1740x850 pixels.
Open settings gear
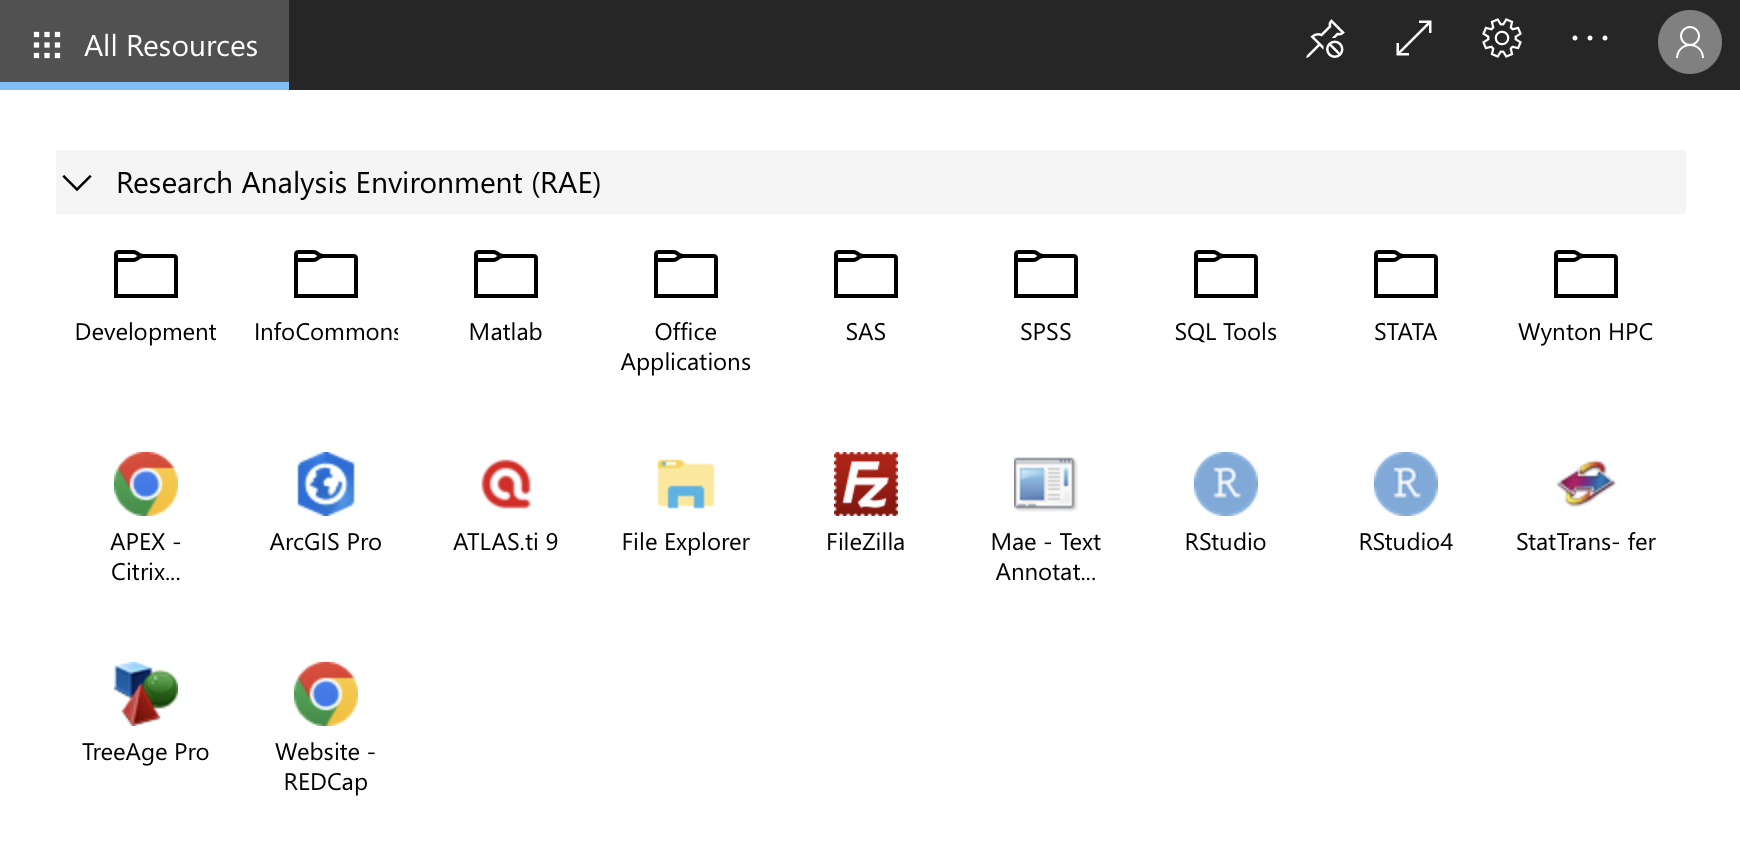(x=1502, y=39)
